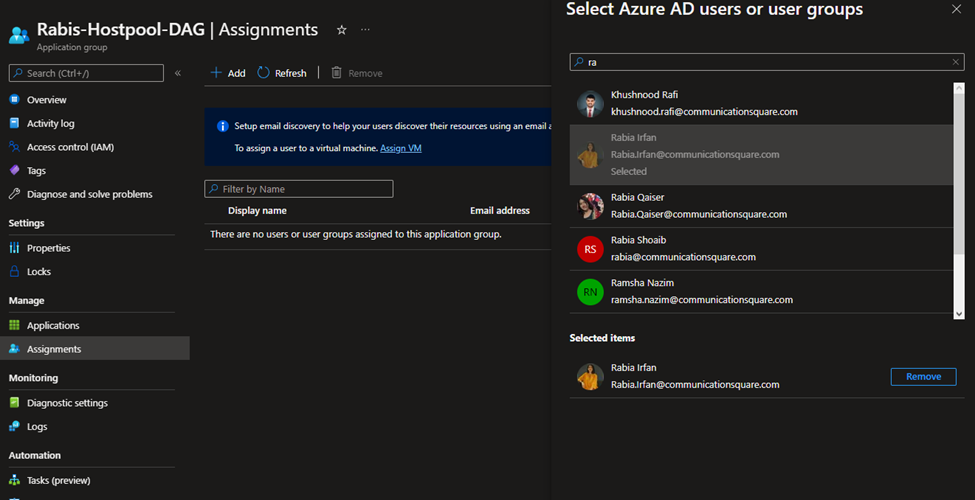Favorite the application group with star icon

(x=341, y=30)
